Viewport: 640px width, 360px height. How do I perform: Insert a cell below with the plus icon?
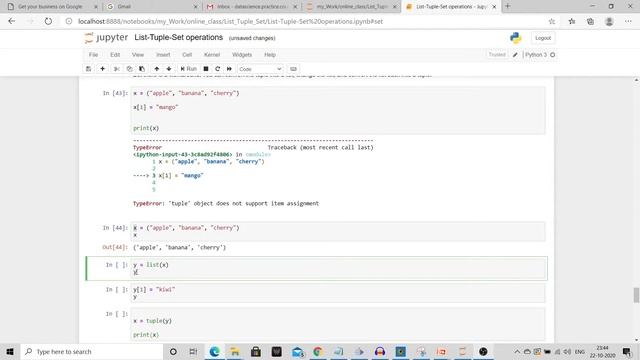[x=102, y=69]
